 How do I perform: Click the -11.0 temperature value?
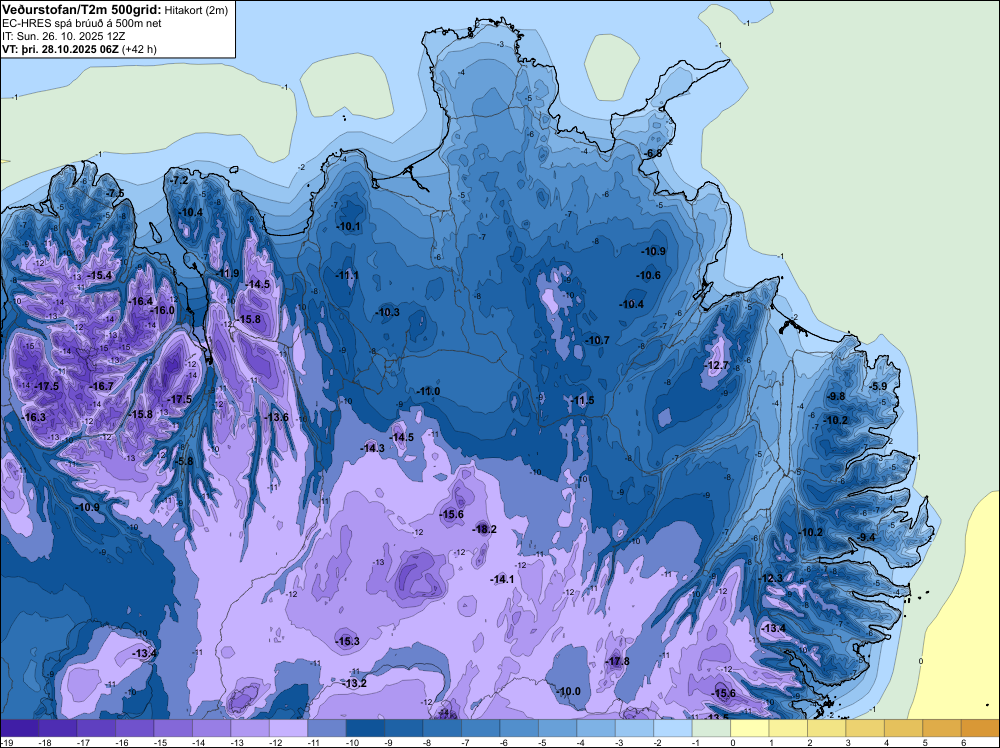[x=428, y=391]
